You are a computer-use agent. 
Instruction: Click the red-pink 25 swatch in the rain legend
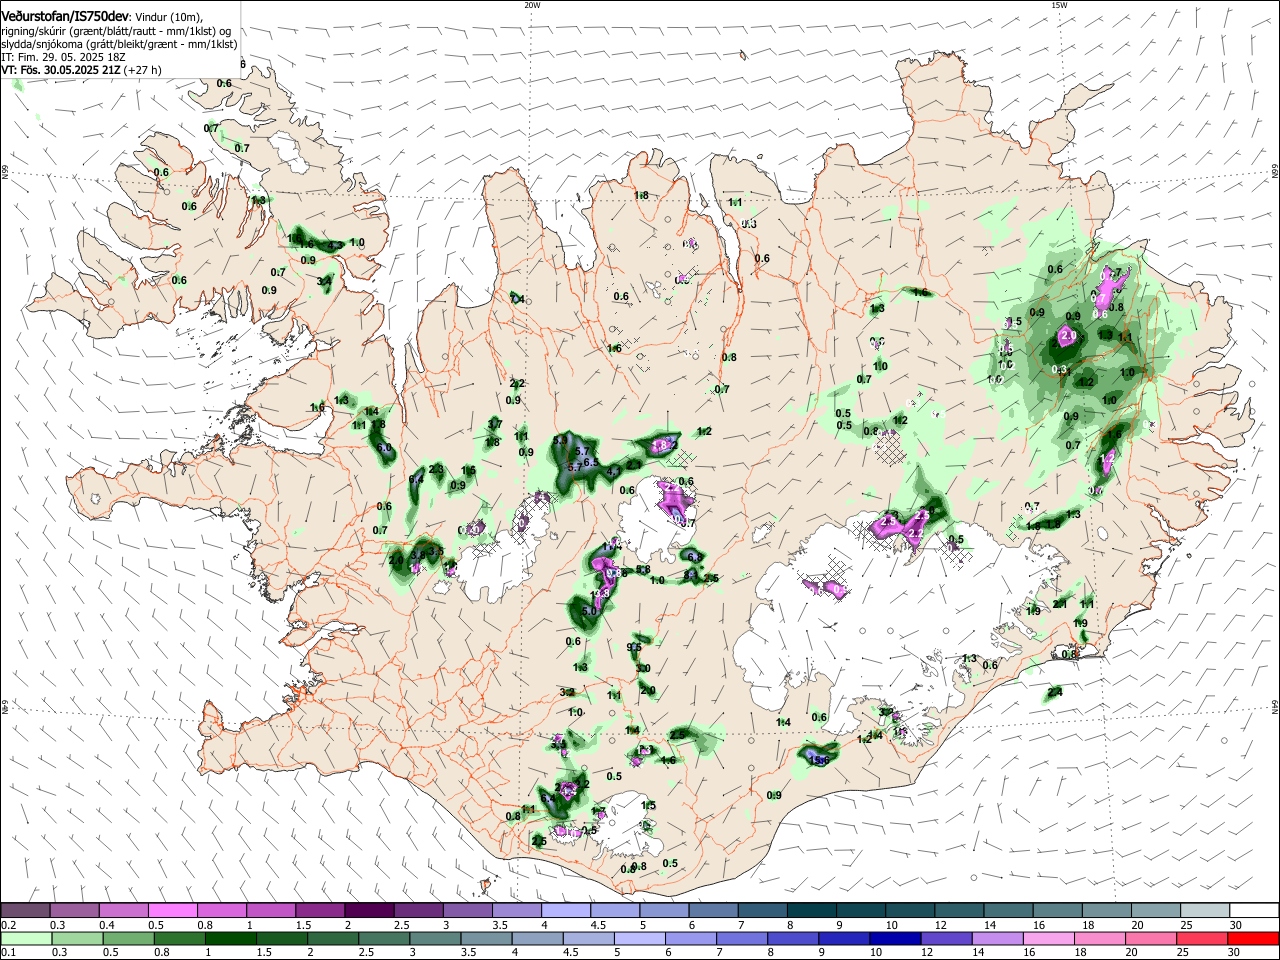click(x=1202, y=939)
